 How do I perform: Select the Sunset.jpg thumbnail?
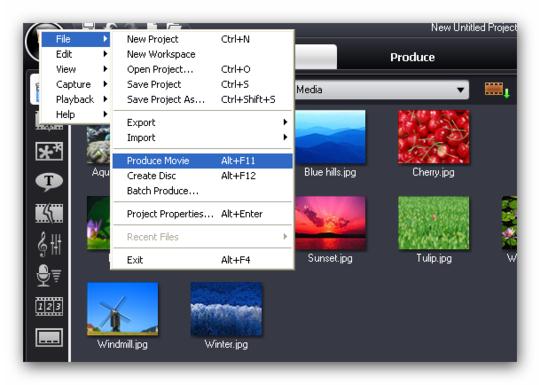pos(330,223)
